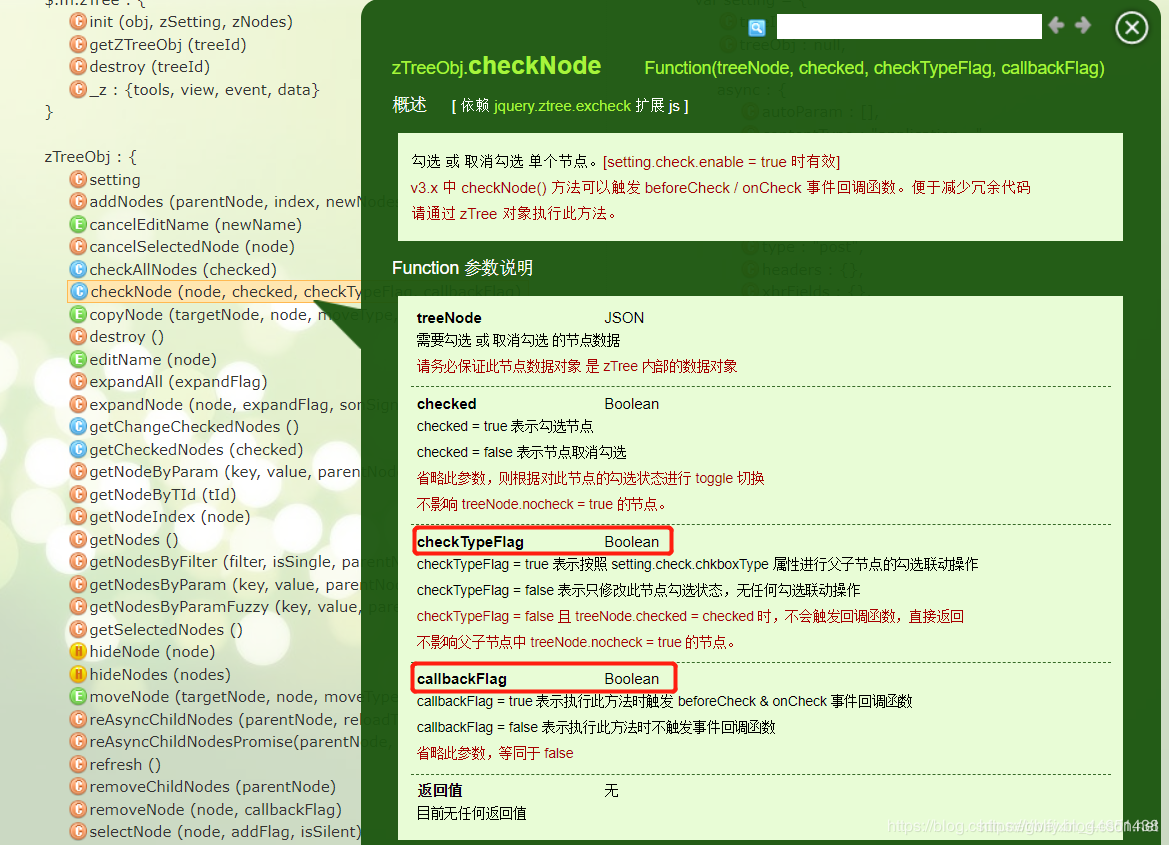Click jquery.ztree.excheck dependency text

point(562,106)
